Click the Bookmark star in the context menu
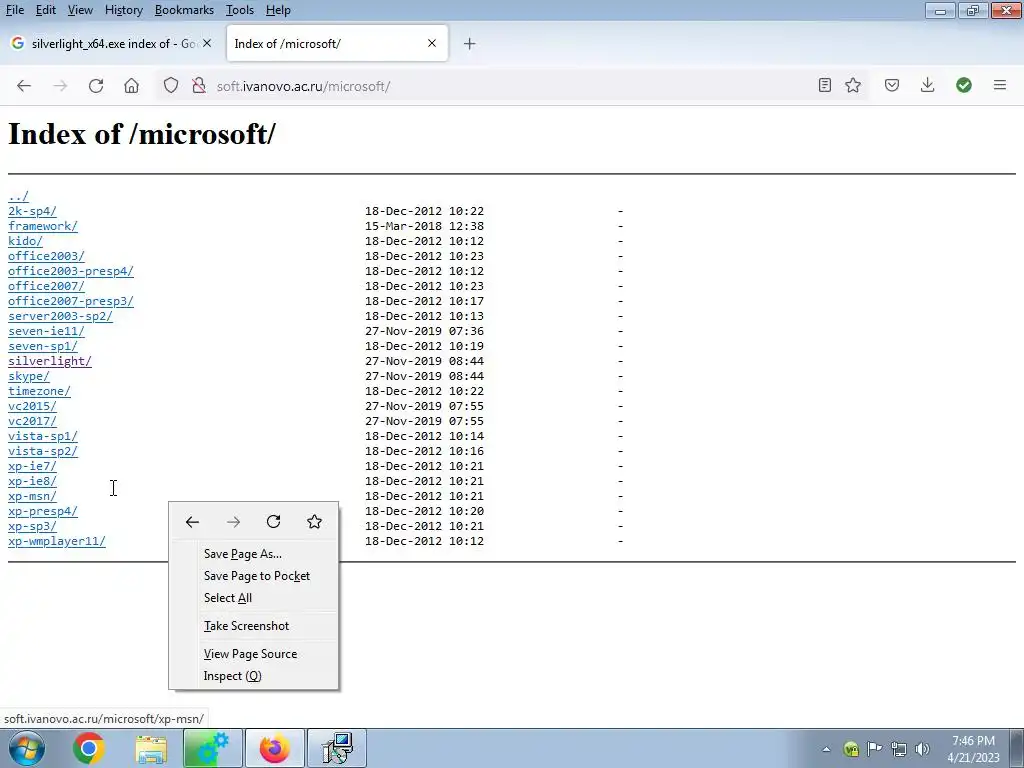Viewport: 1024px width, 768px height. (x=314, y=522)
